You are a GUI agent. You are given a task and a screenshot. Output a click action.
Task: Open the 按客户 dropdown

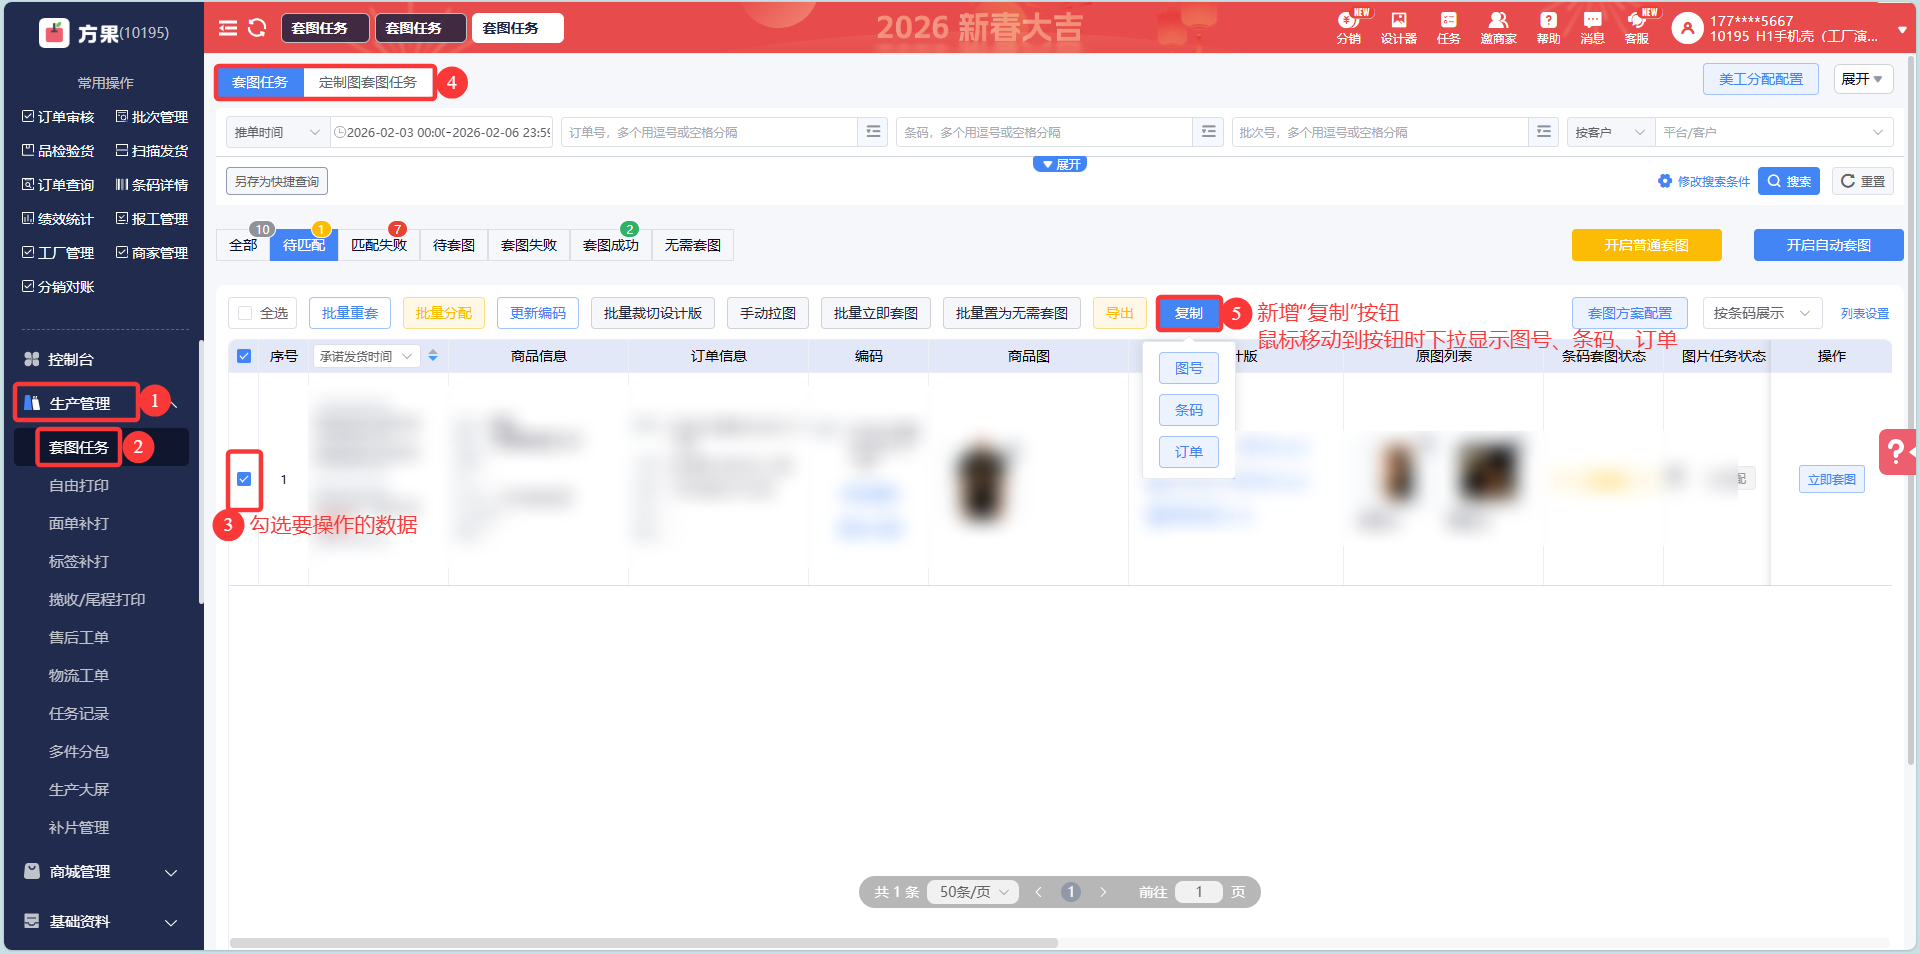click(1611, 132)
